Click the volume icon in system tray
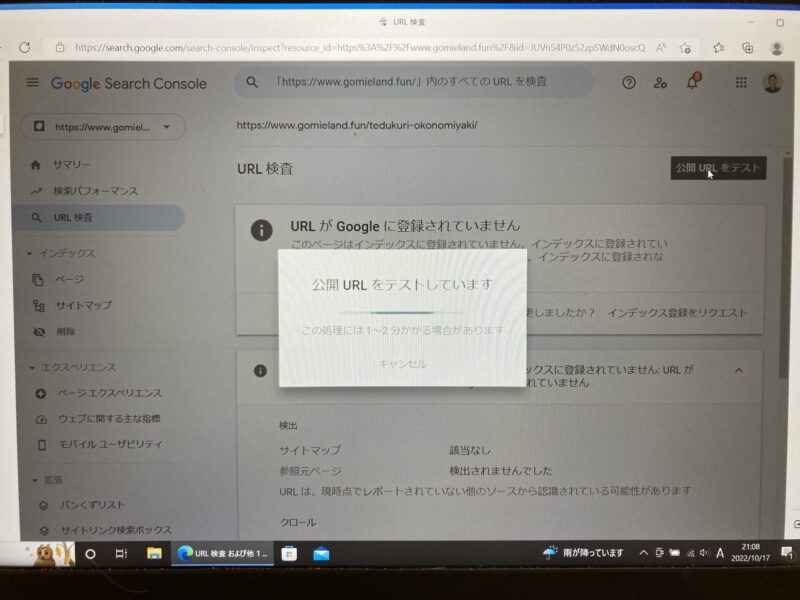Screen dimensions: 800x600 705,553
